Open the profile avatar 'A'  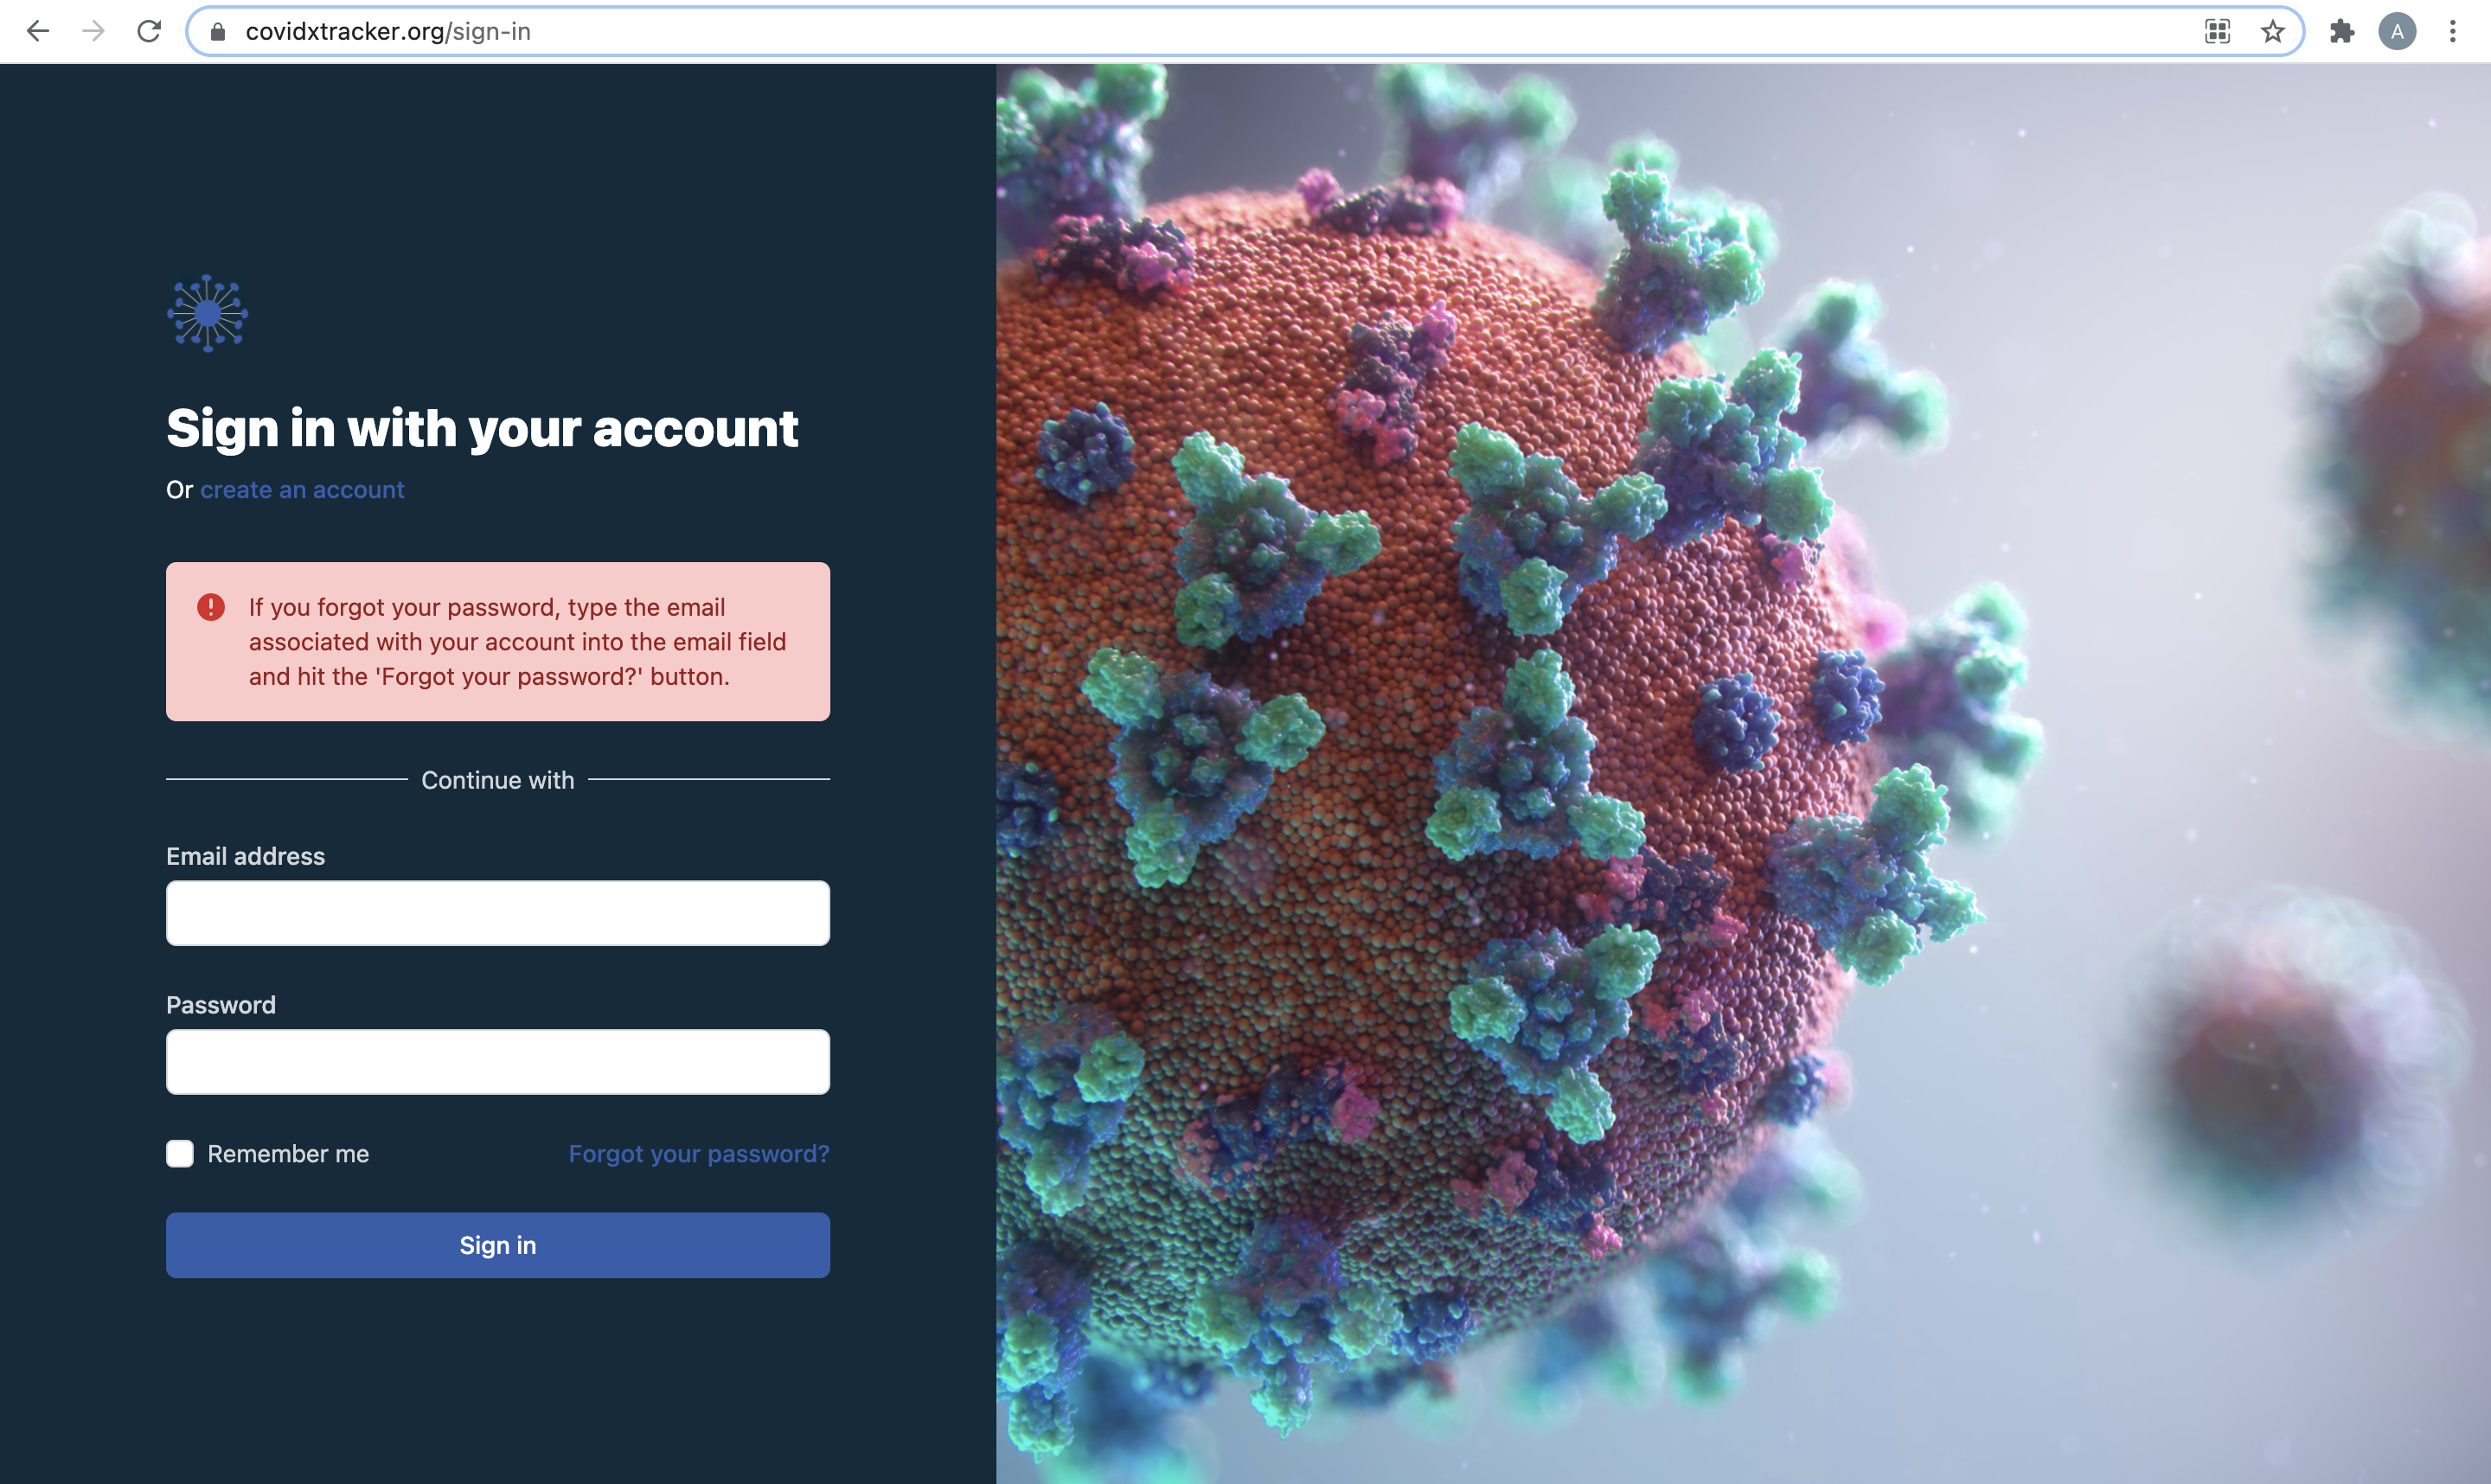[x=2397, y=32]
